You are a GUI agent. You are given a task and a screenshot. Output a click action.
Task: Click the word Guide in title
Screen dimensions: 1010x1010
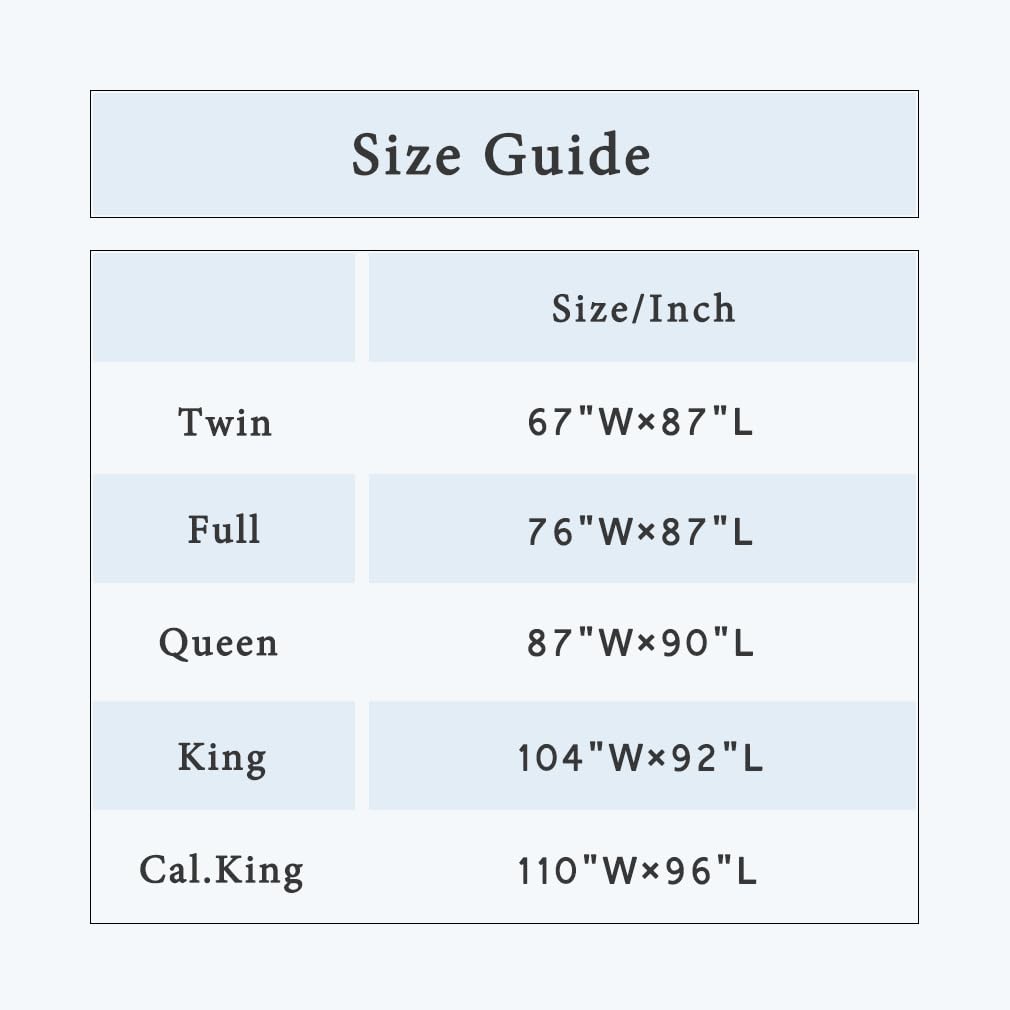tap(567, 154)
